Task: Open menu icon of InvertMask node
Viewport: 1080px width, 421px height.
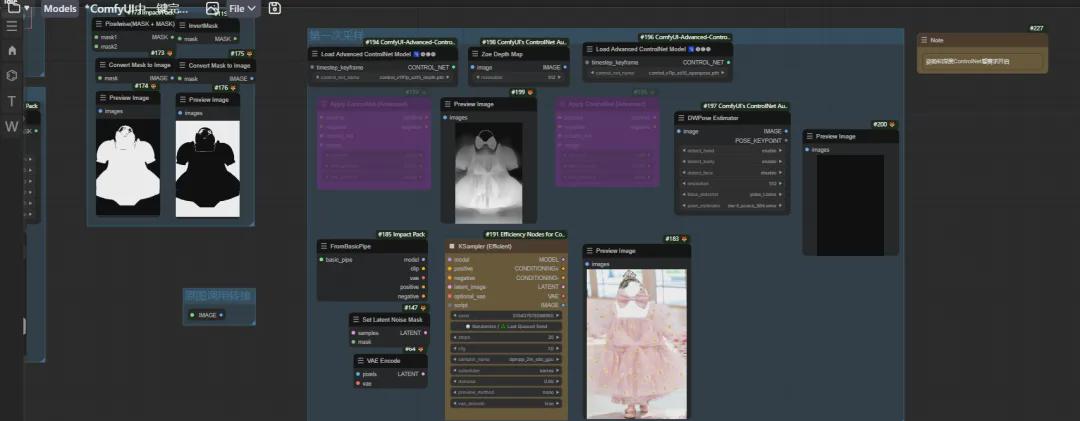Action: [x=183, y=25]
